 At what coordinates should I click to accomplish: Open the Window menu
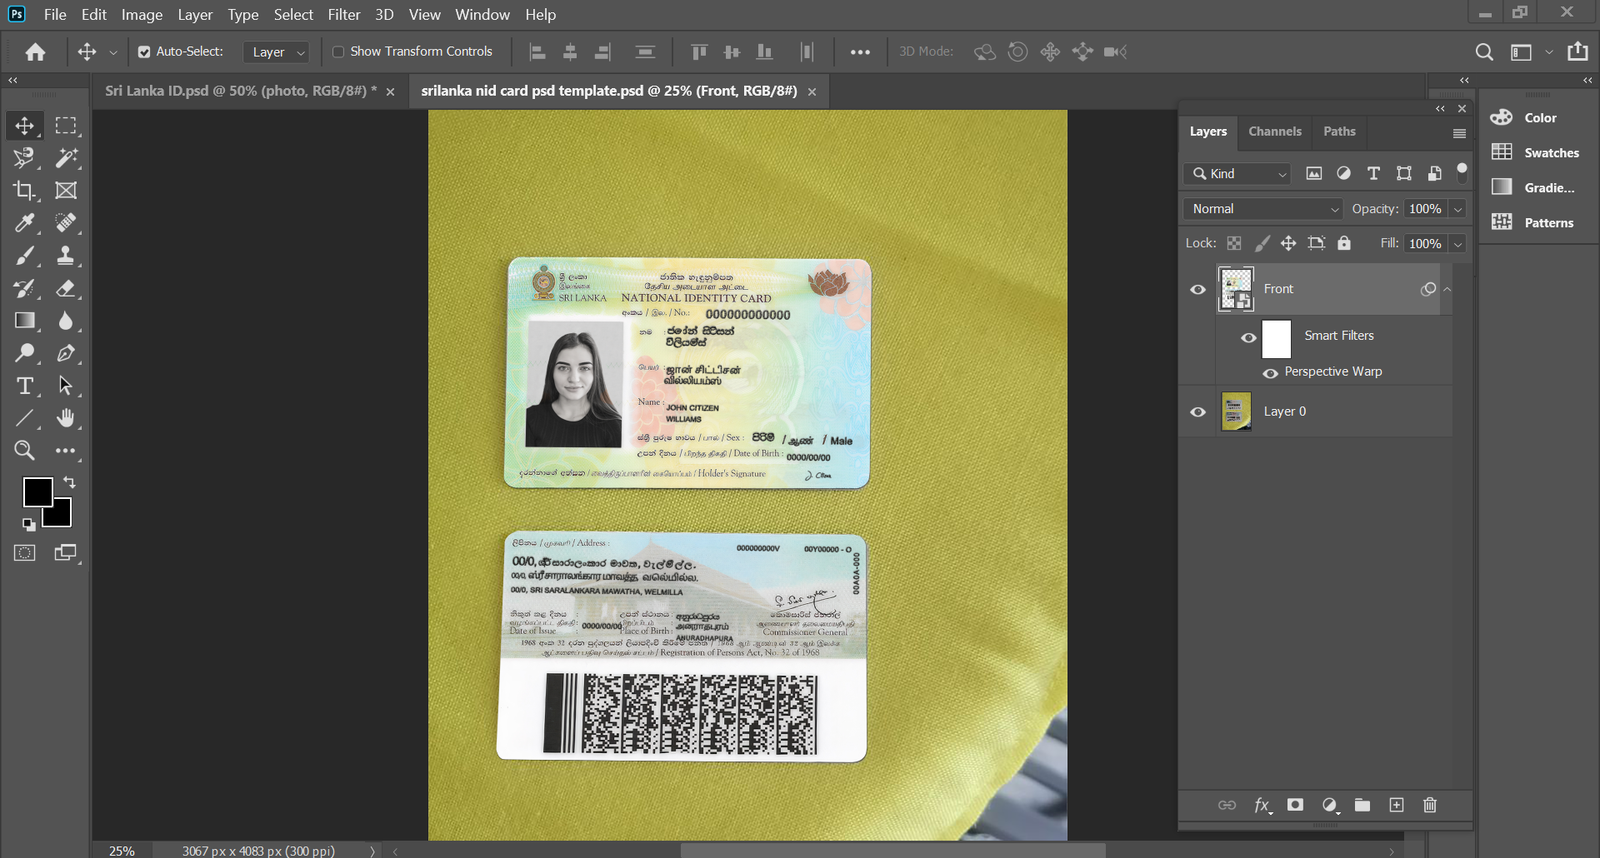tap(482, 15)
